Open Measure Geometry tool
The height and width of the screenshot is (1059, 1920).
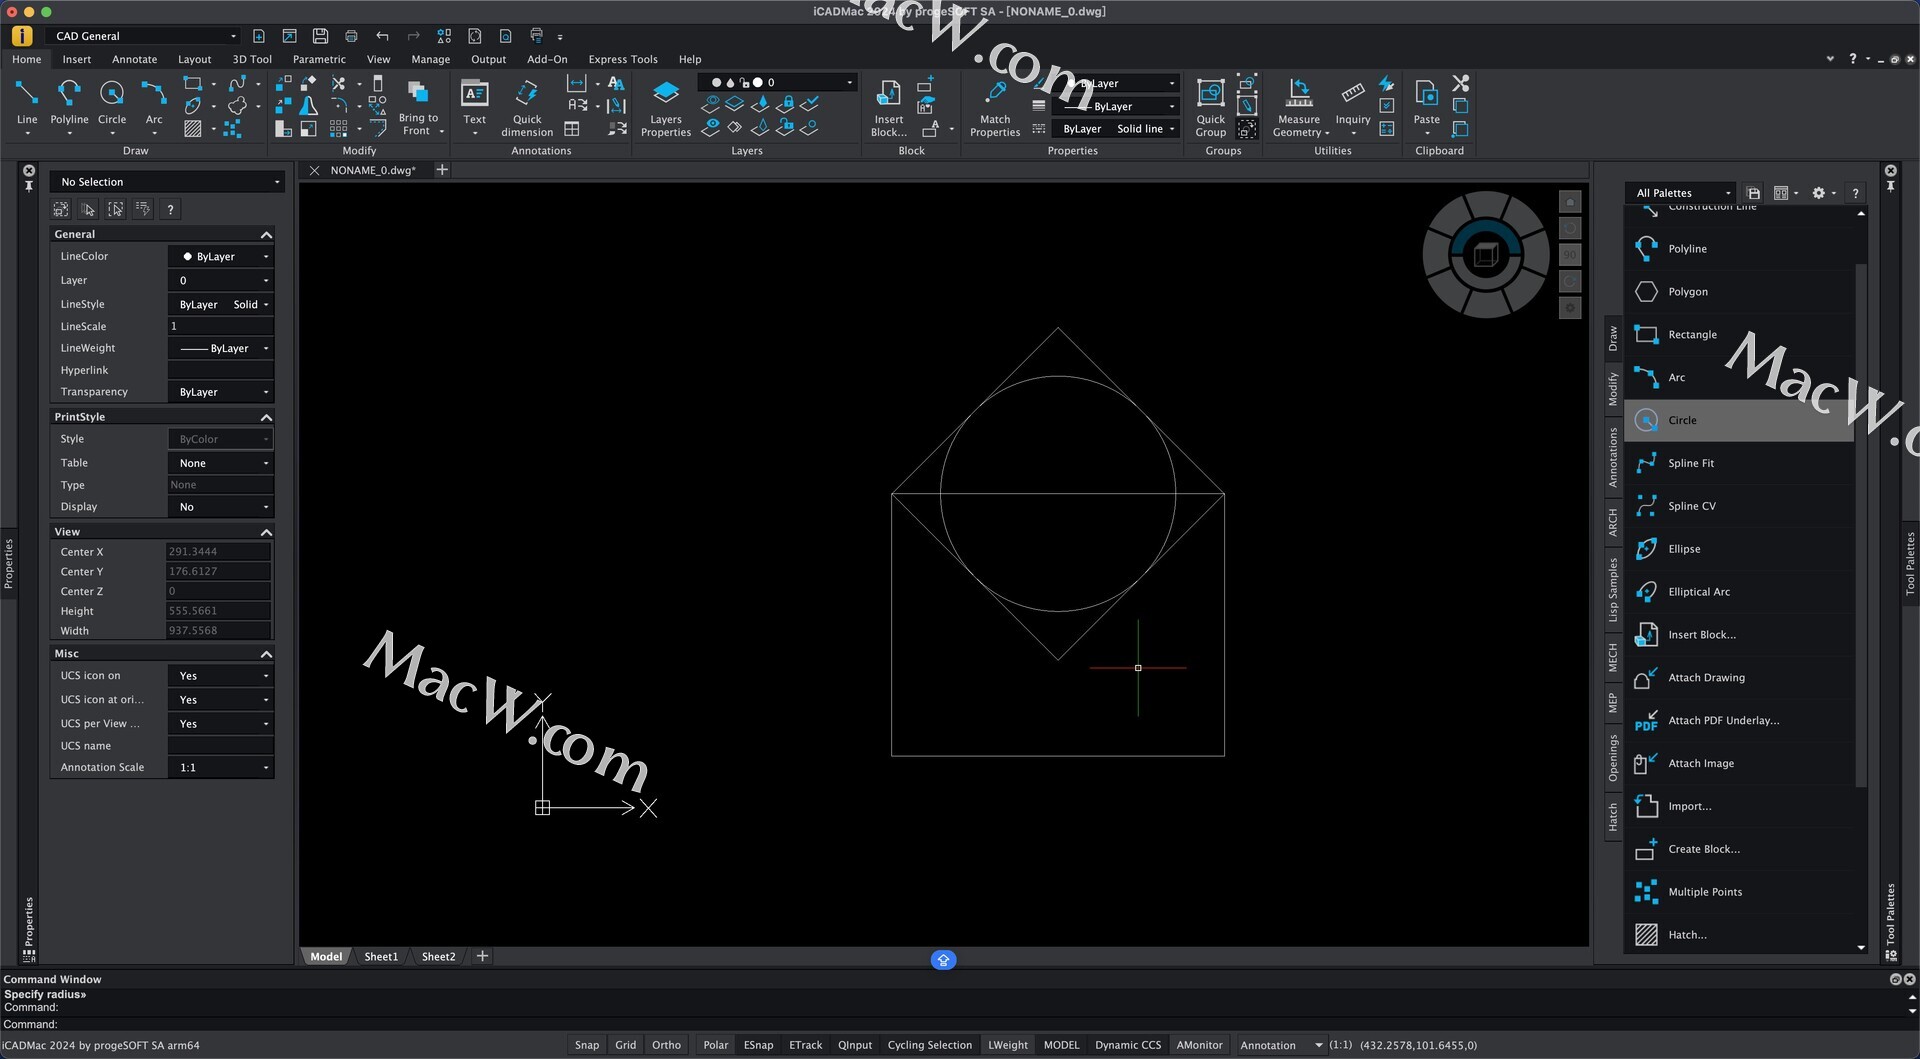(x=1299, y=107)
